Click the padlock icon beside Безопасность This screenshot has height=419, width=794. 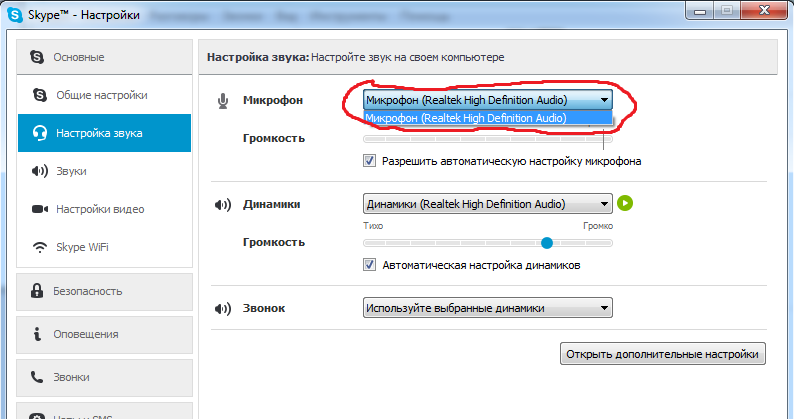pos(37,291)
